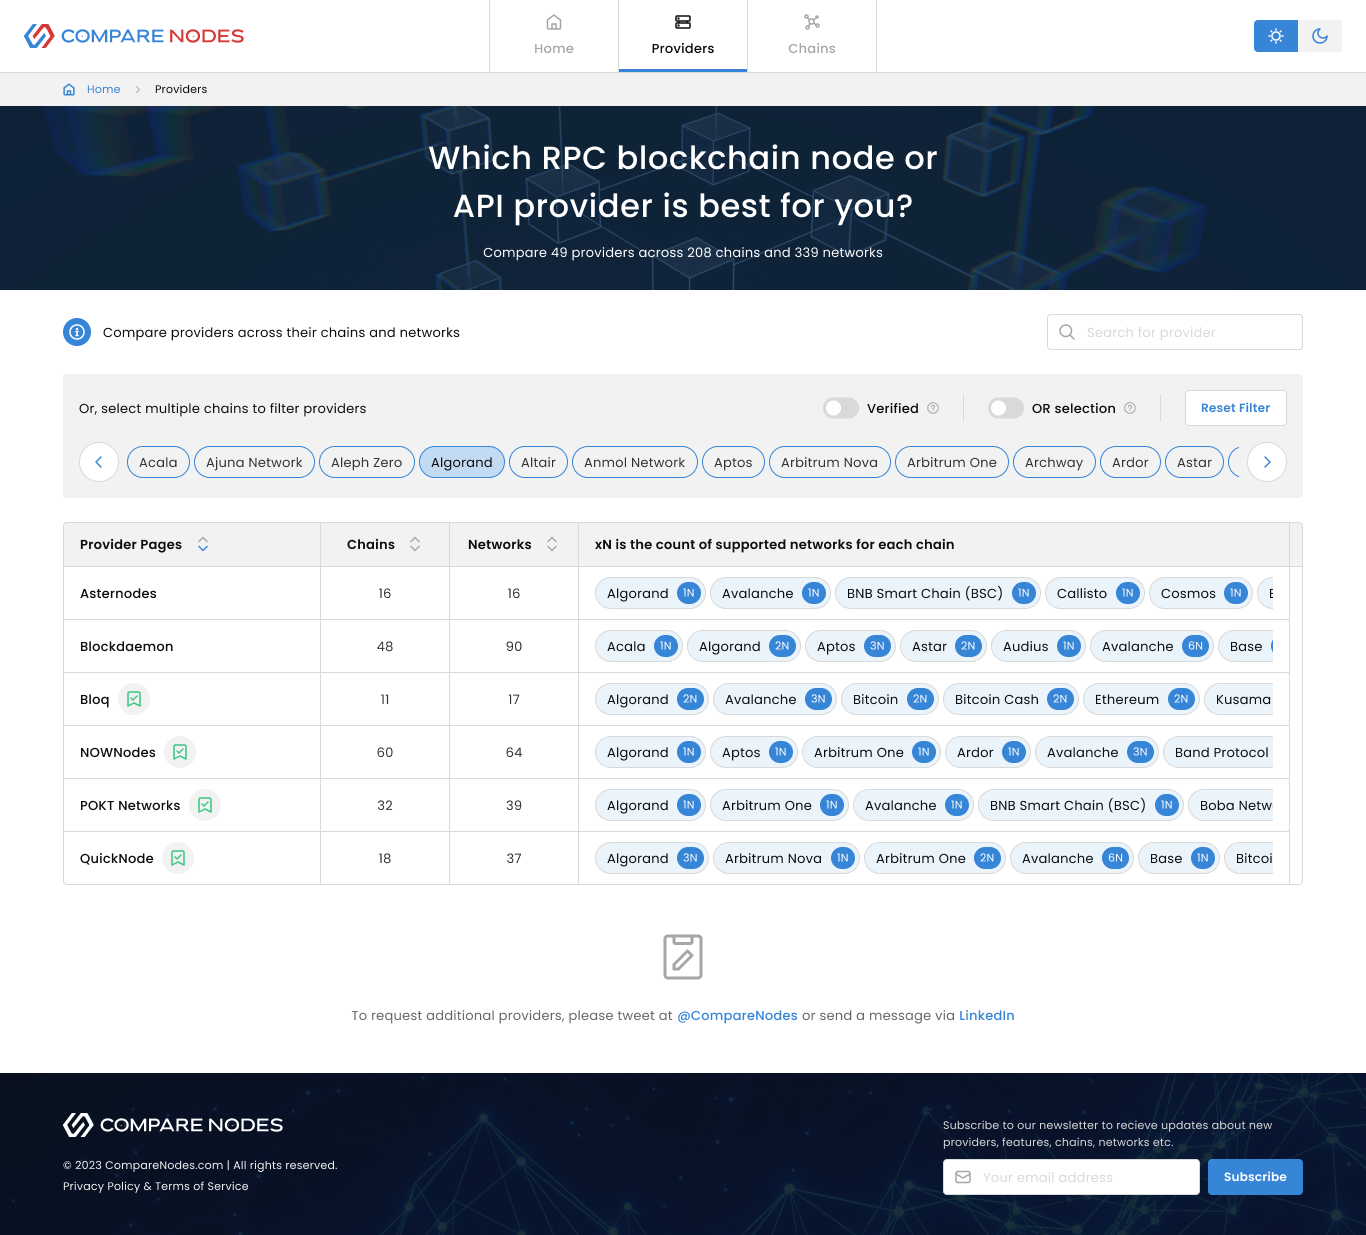
Task: Select the Acala chain filter chip
Action: 158,462
